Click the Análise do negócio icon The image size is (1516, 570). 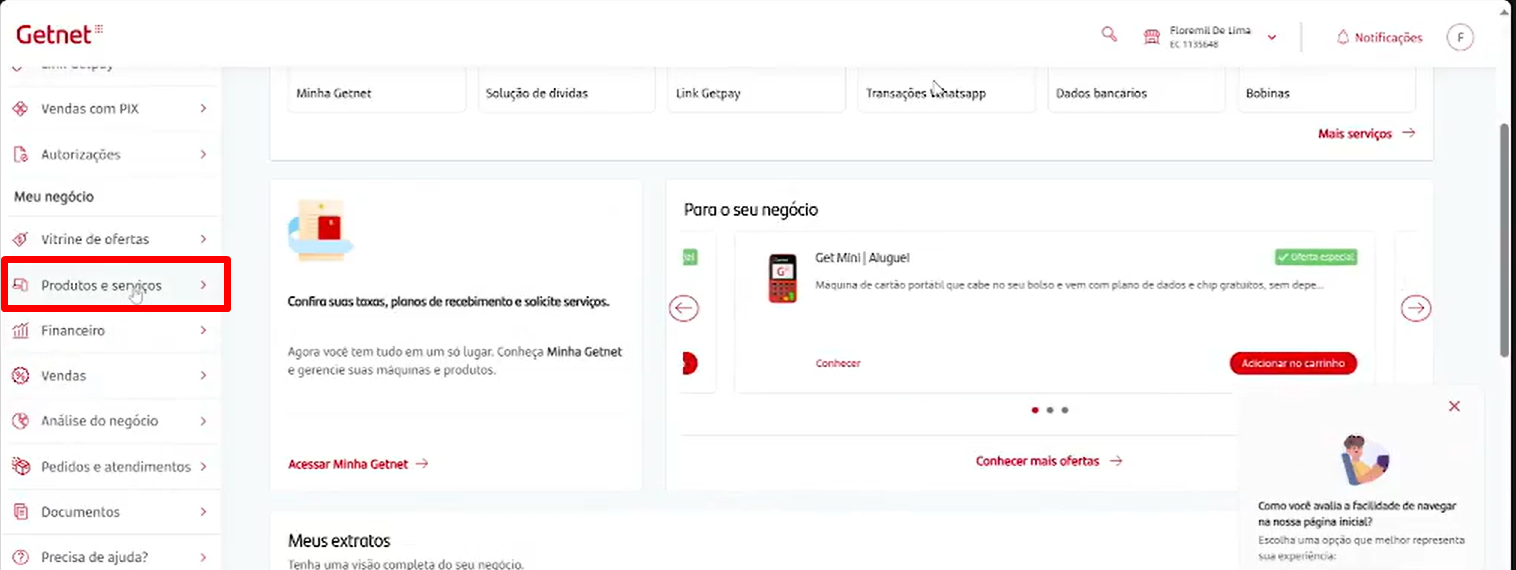coord(20,421)
